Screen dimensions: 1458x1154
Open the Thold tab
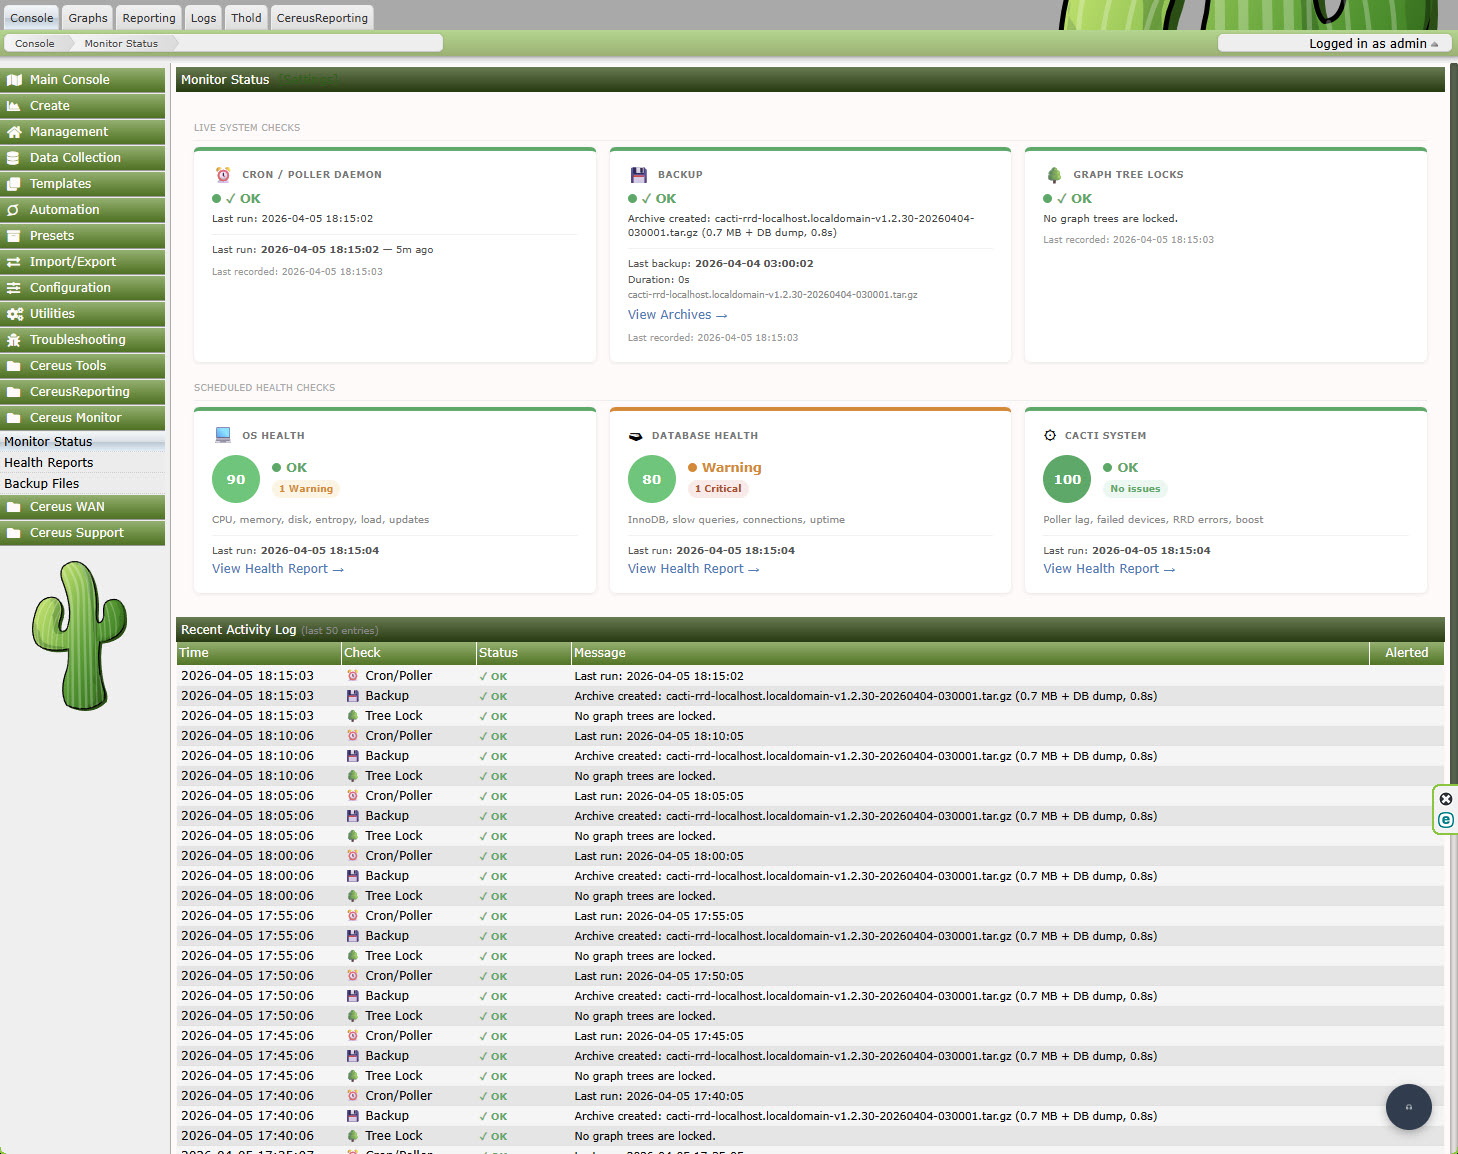coord(245,17)
